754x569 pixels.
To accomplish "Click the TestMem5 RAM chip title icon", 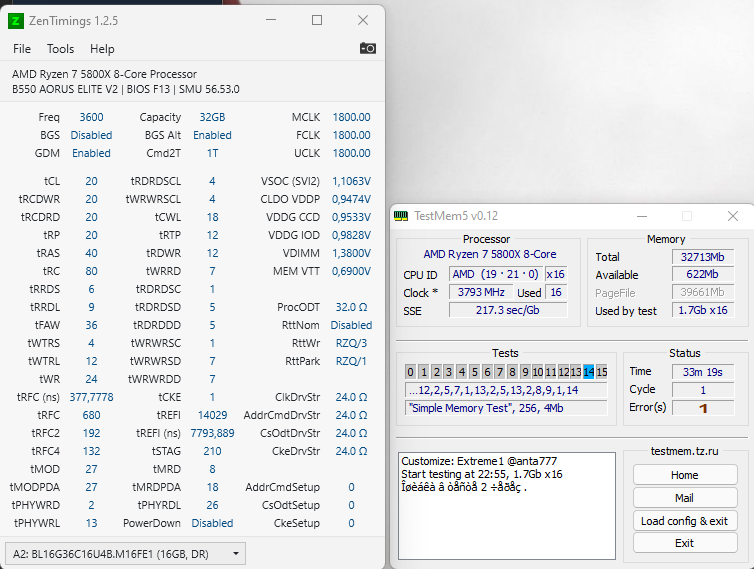I will pyautogui.click(x=401, y=215).
